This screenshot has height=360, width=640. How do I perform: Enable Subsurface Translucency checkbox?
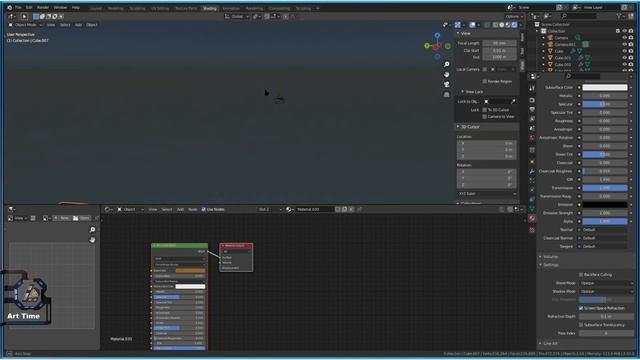coord(581,325)
